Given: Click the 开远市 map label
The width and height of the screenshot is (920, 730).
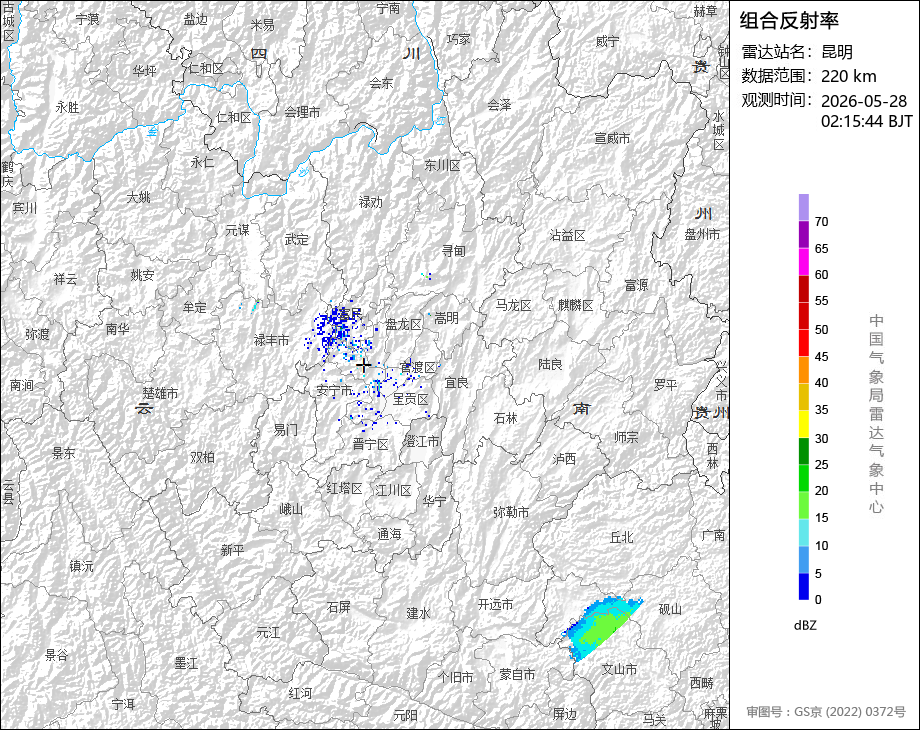Looking at the screenshot, I should coord(495,604).
